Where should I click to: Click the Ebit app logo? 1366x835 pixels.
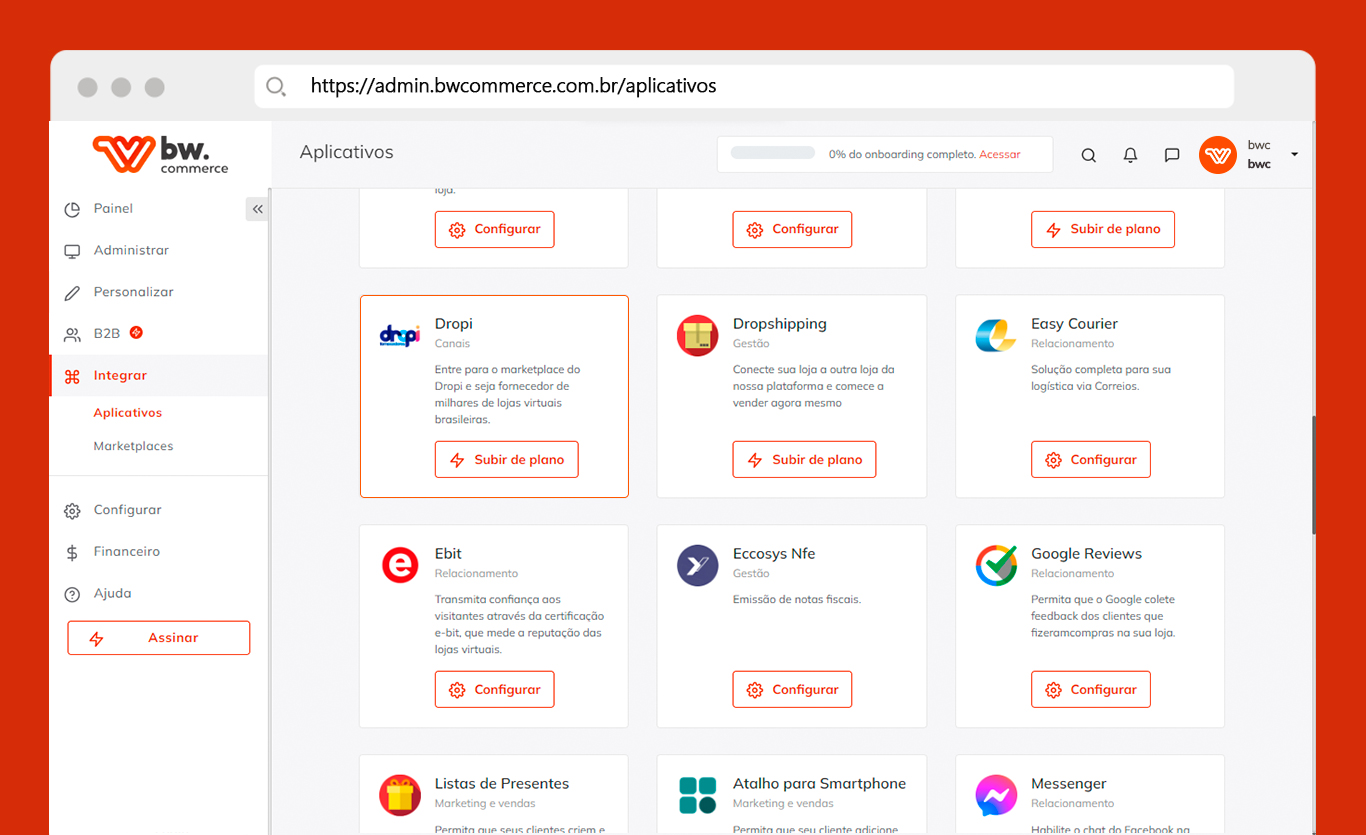point(400,565)
